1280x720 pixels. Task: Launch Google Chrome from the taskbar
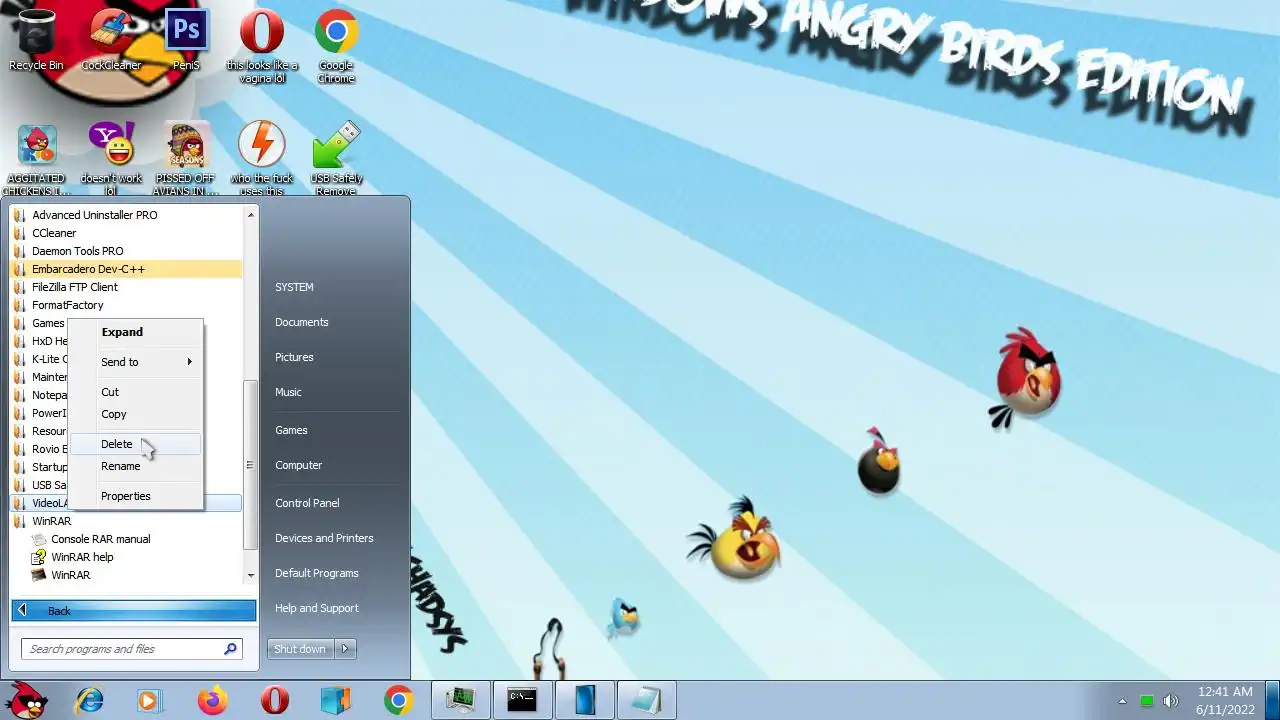pos(398,700)
